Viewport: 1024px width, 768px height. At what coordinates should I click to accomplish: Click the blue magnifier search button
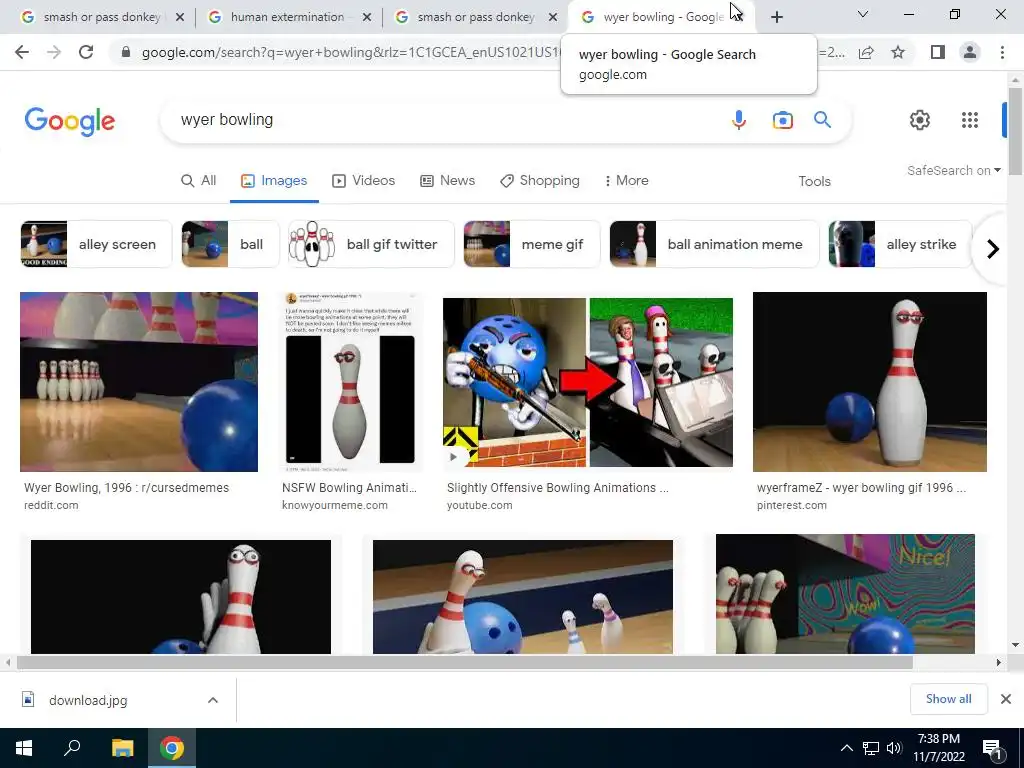tap(822, 120)
